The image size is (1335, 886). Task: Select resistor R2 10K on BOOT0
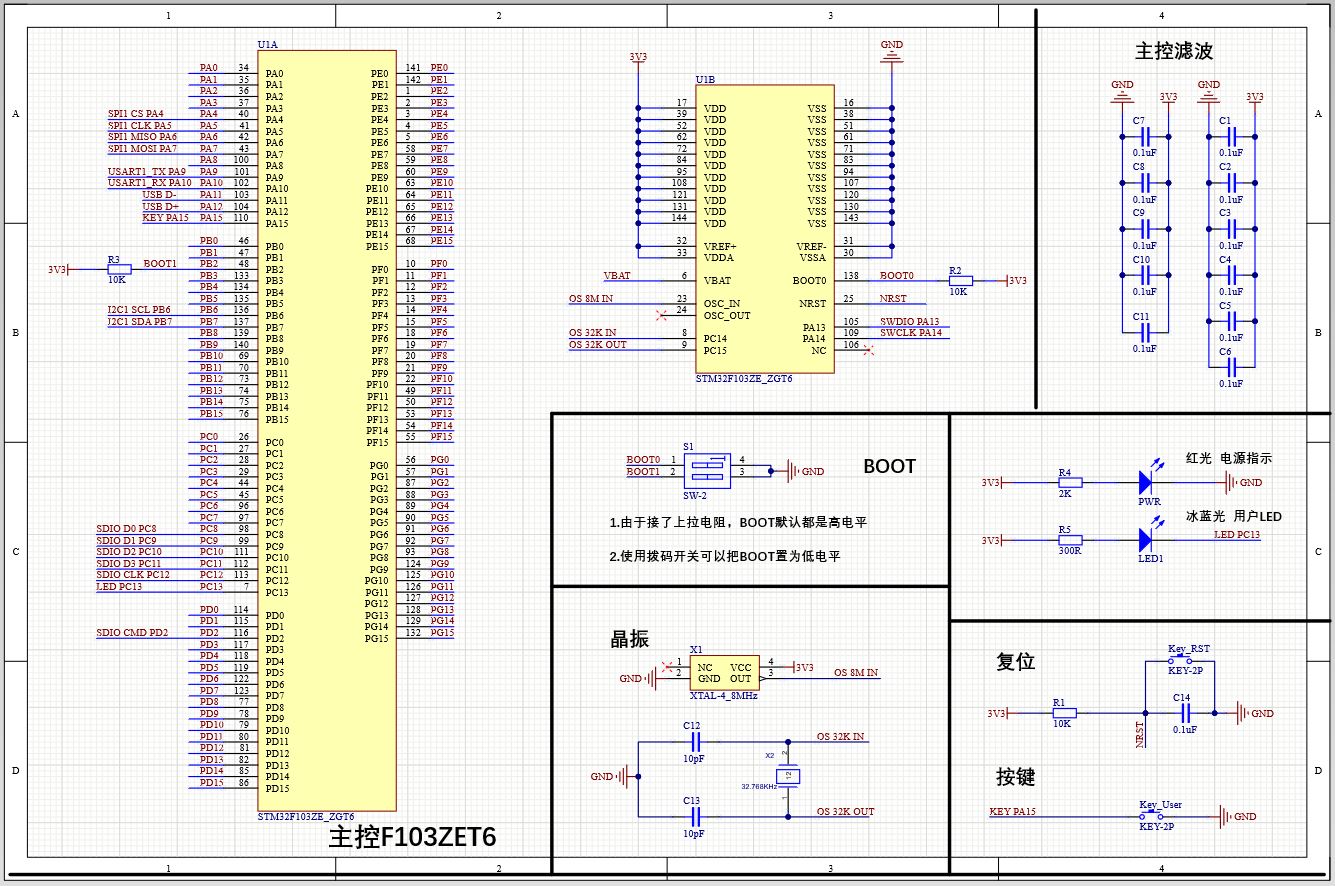(959, 281)
